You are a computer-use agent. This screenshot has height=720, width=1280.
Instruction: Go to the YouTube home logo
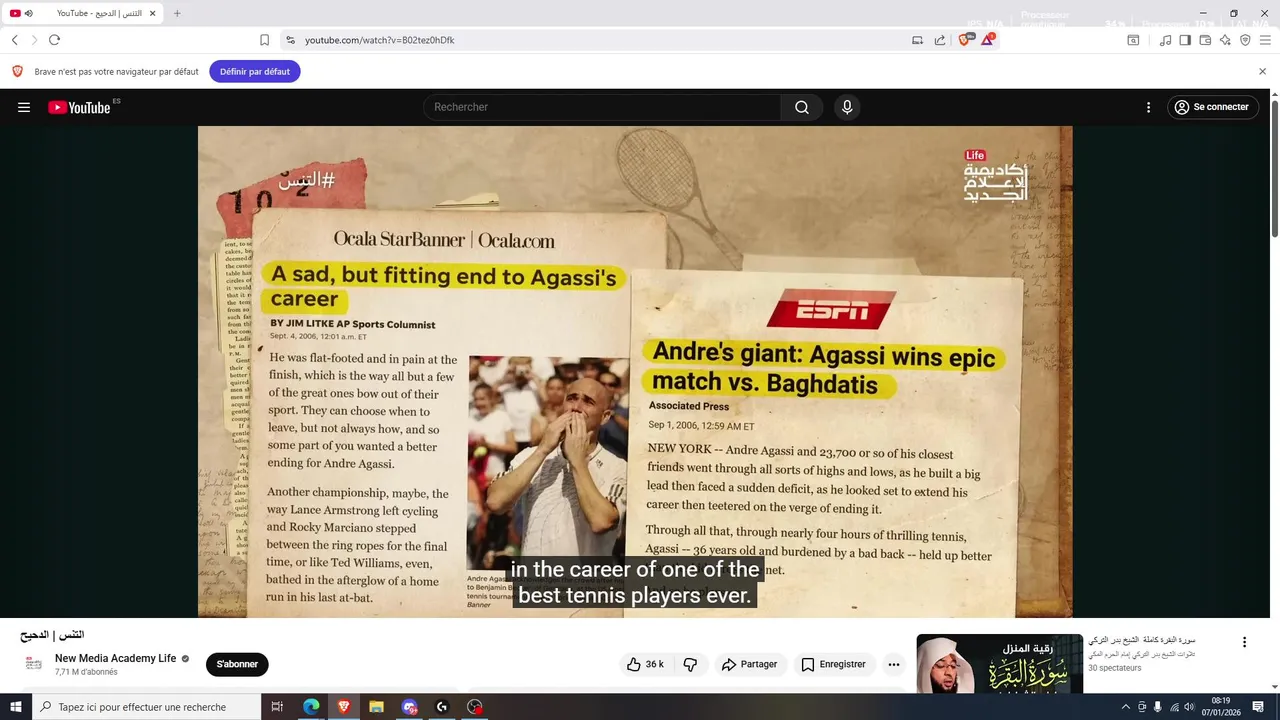pyautogui.click(x=79, y=107)
